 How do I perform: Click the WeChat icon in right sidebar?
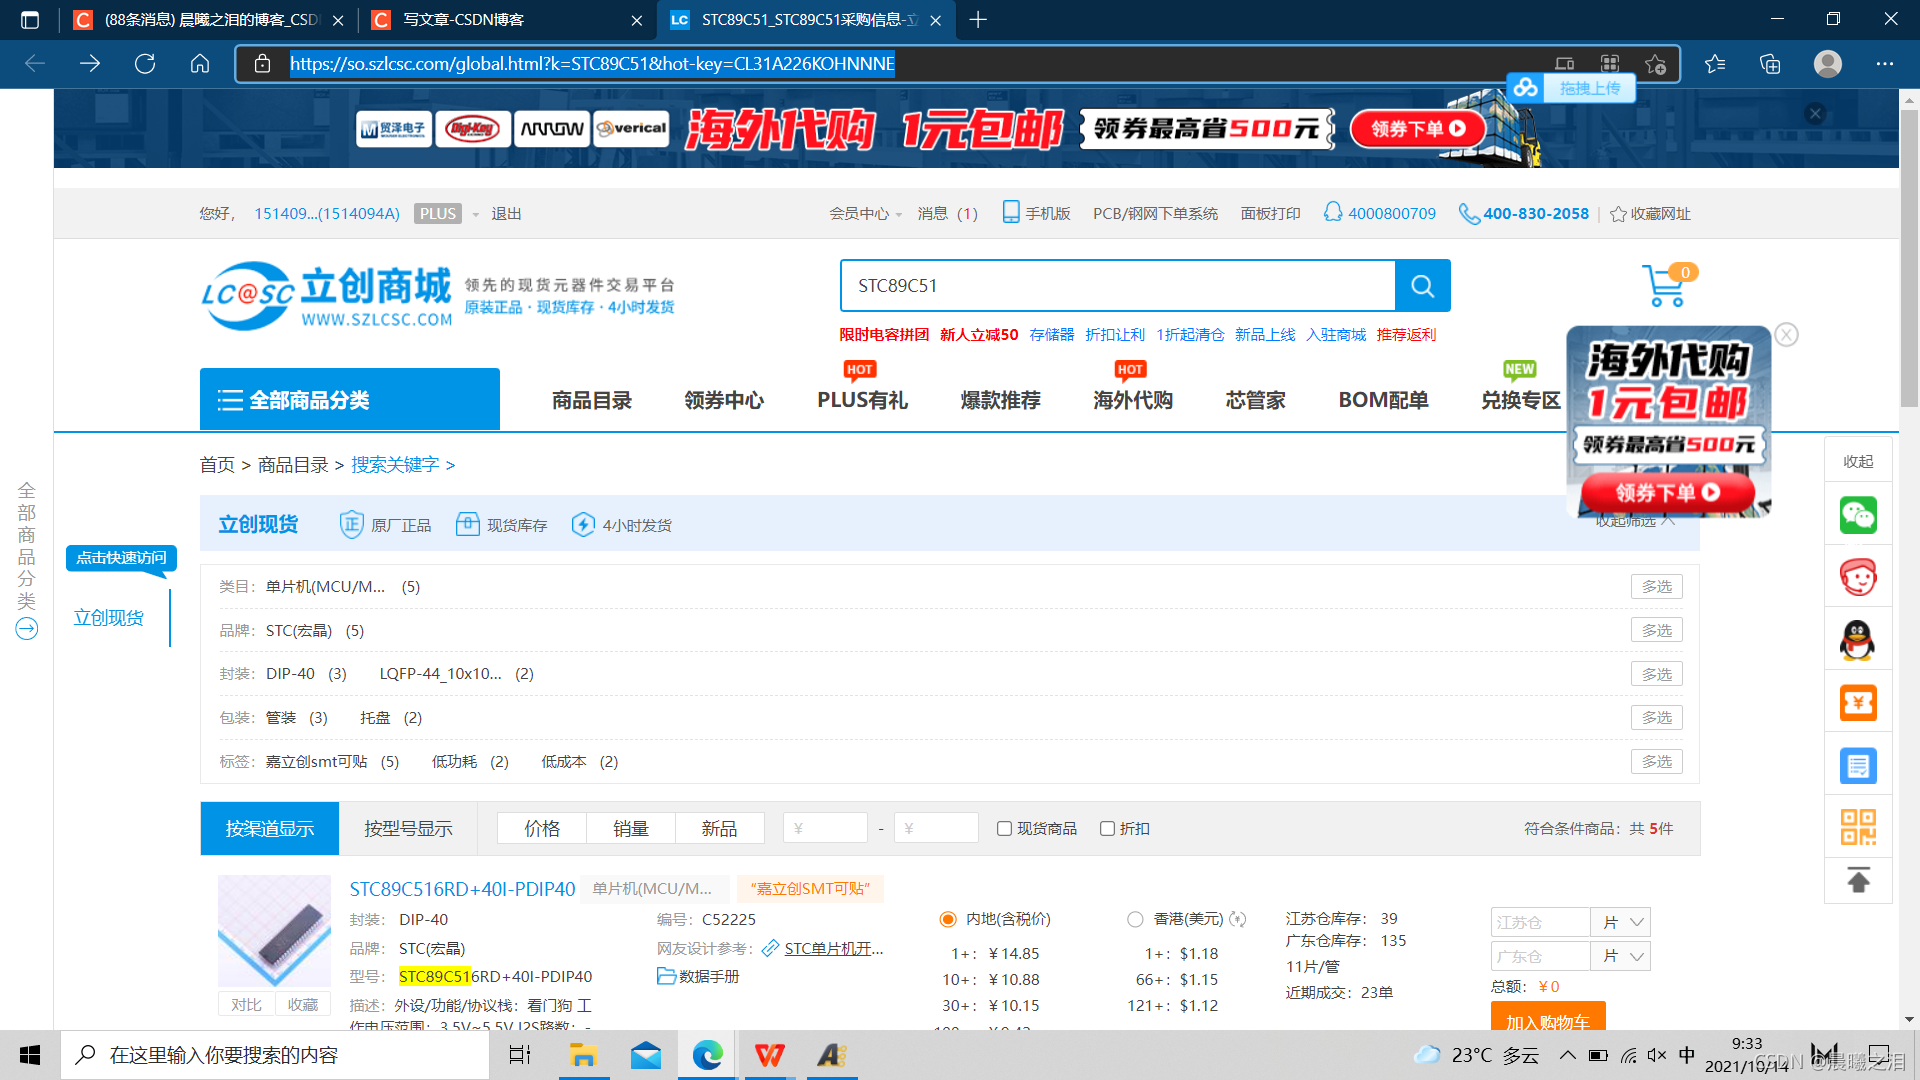(x=1858, y=515)
